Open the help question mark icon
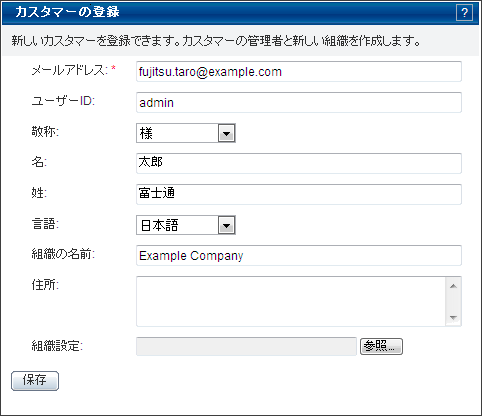482x416 pixels. point(464,13)
